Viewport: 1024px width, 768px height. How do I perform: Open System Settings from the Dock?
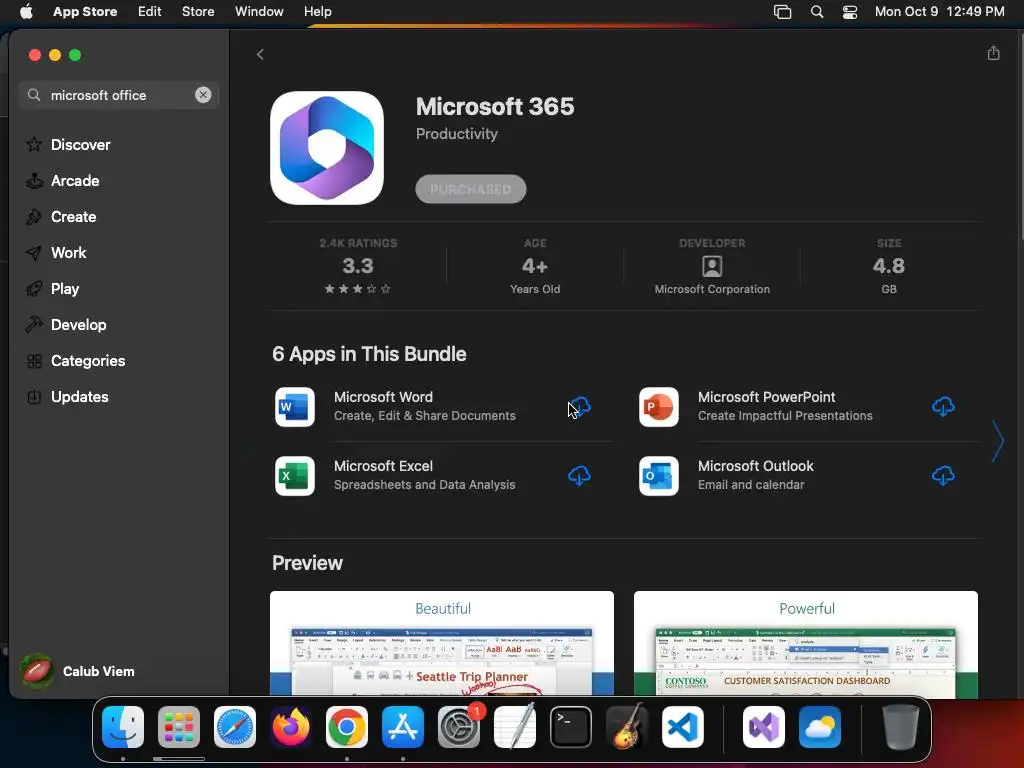(458, 727)
